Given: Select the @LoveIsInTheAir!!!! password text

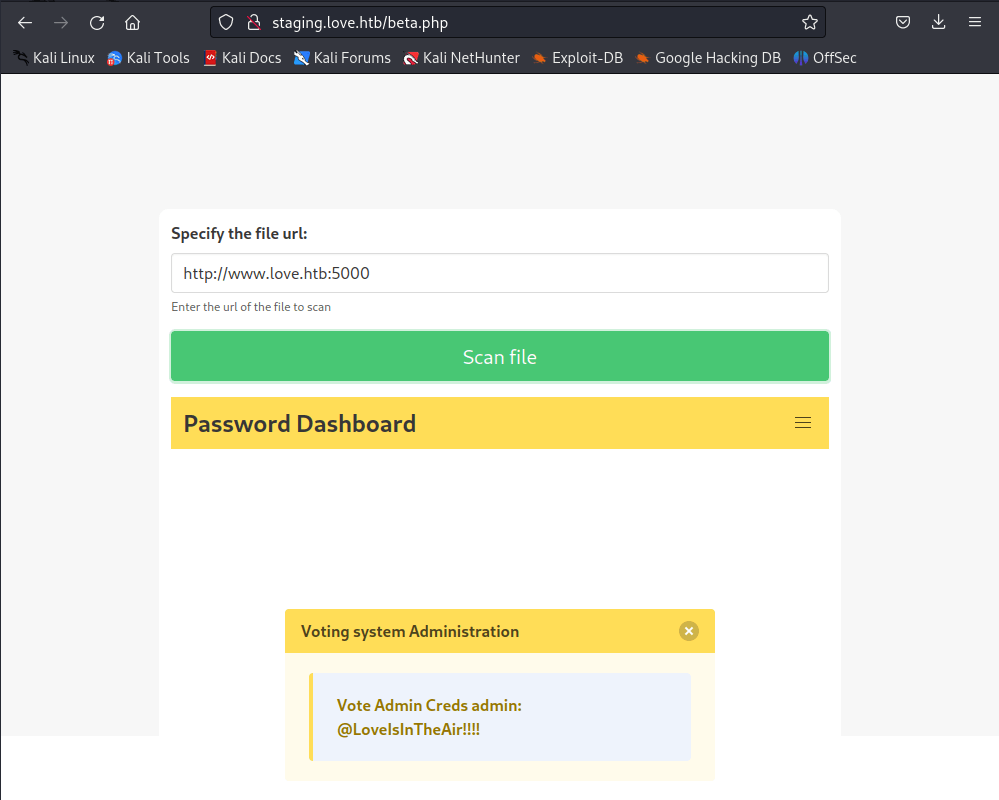Looking at the screenshot, I should point(408,730).
